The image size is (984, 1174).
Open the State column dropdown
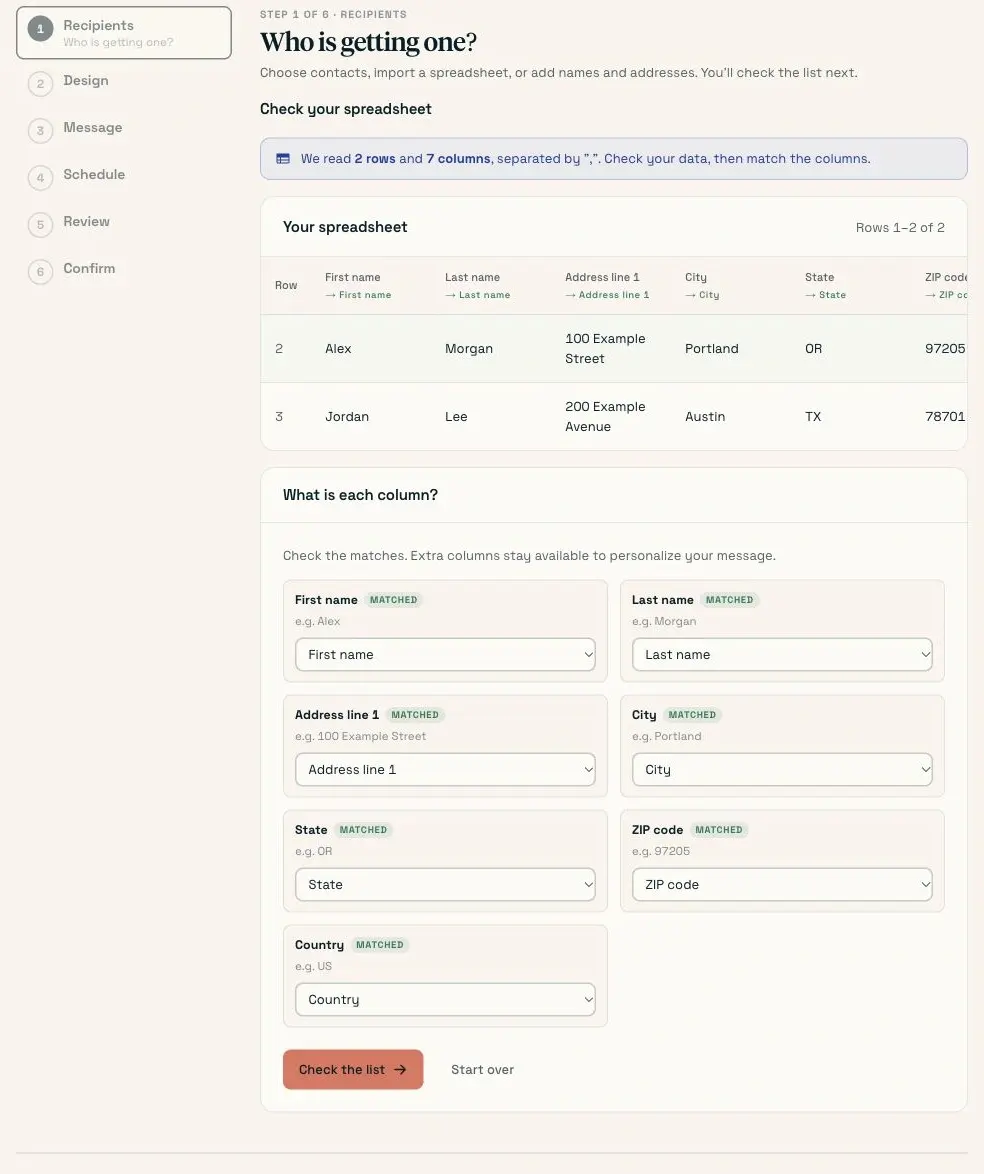pyautogui.click(x=446, y=884)
